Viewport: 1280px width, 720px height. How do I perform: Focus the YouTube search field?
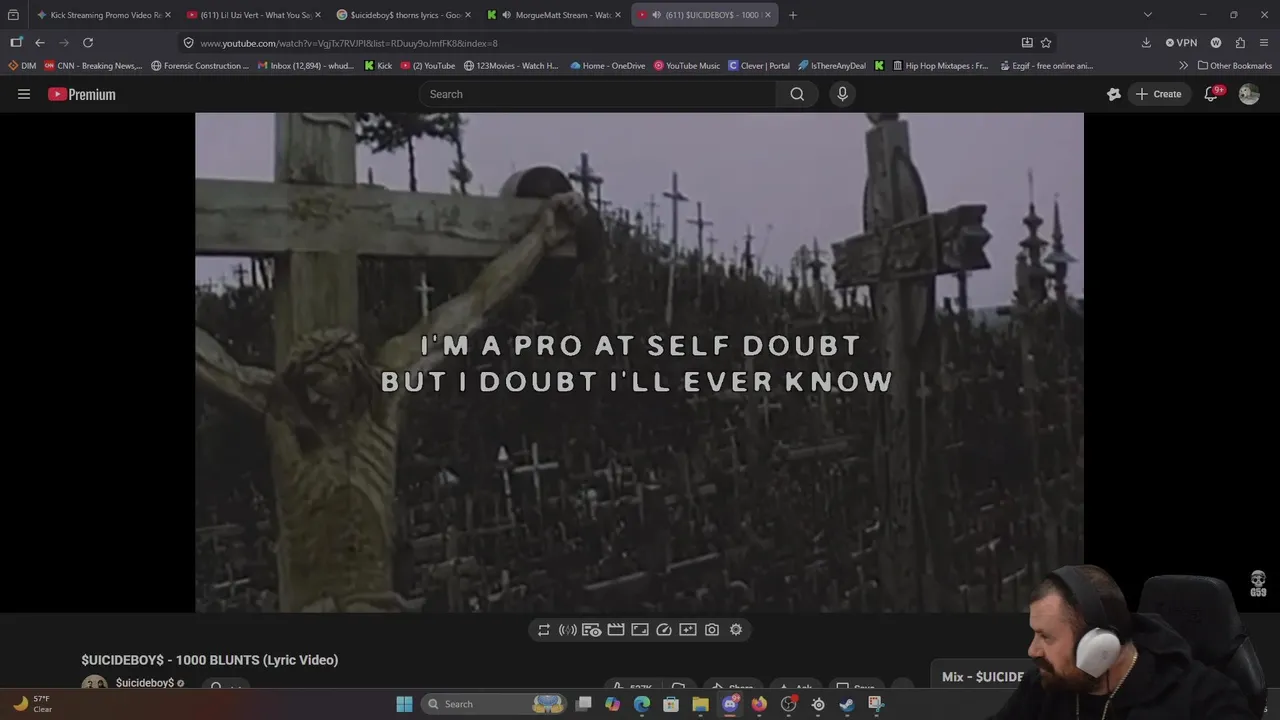coord(598,94)
